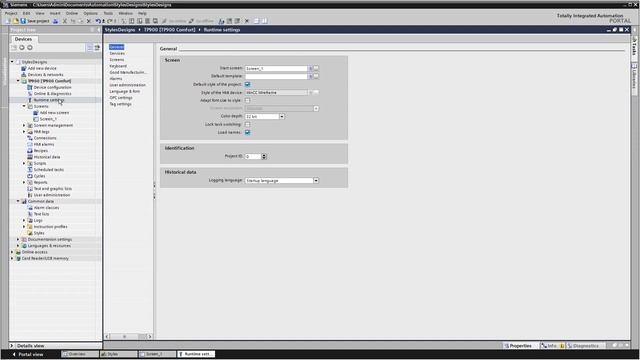The height and width of the screenshot is (360, 640).
Task: Collapse the Screens folder in project tree
Action: tap(24, 106)
